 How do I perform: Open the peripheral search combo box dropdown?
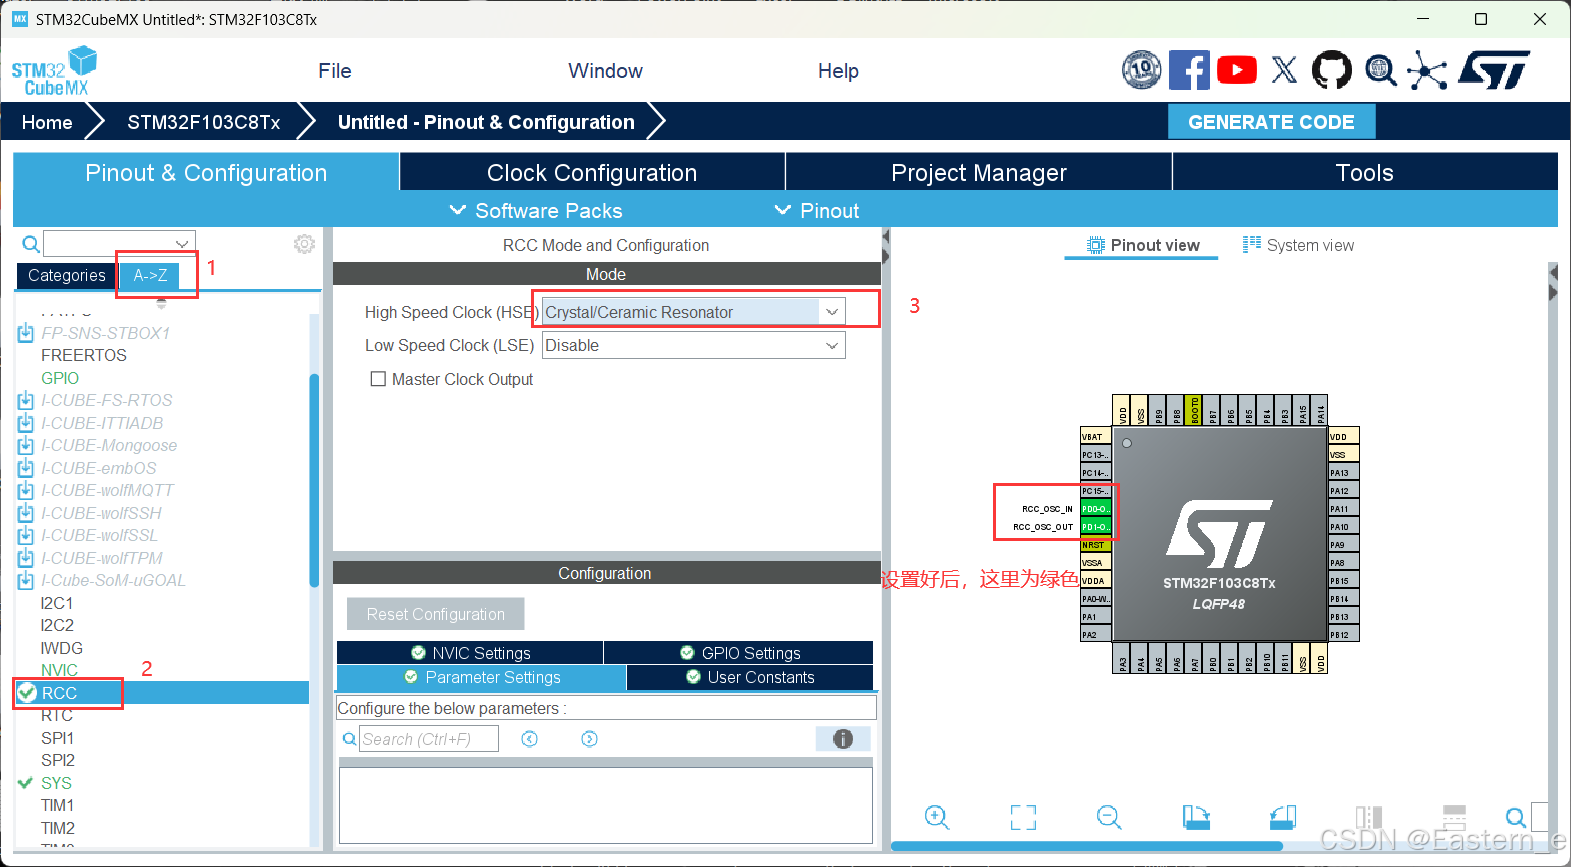click(182, 244)
